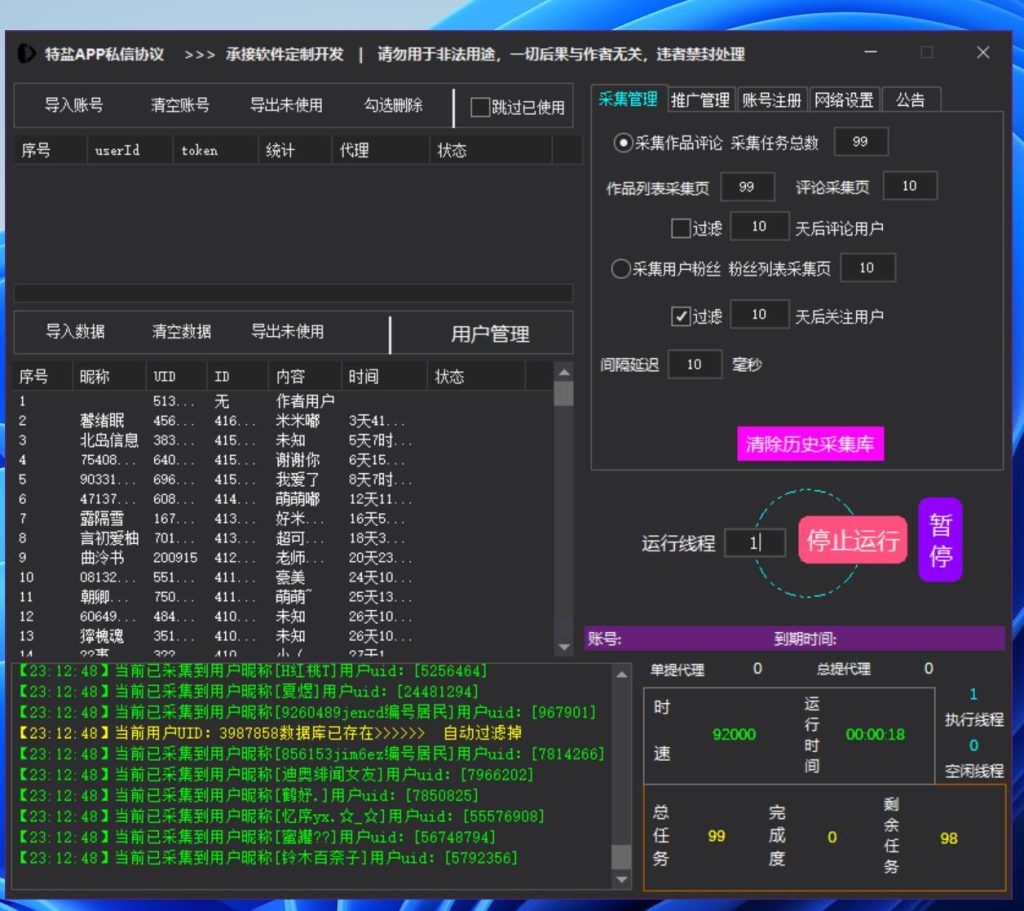Click the user list vertical scrollbar thumb
Image resolution: width=1024 pixels, height=911 pixels.
pos(564,393)
